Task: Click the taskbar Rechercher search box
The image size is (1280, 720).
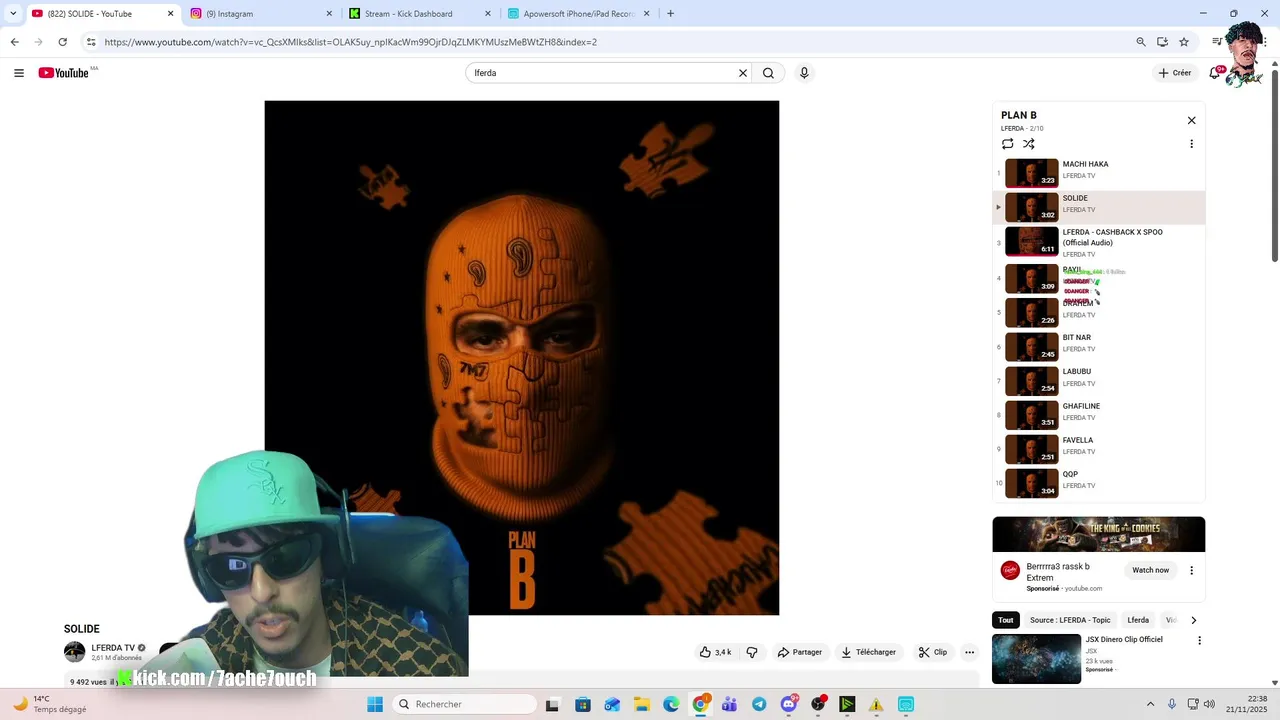Action: [x=464, y=704]
